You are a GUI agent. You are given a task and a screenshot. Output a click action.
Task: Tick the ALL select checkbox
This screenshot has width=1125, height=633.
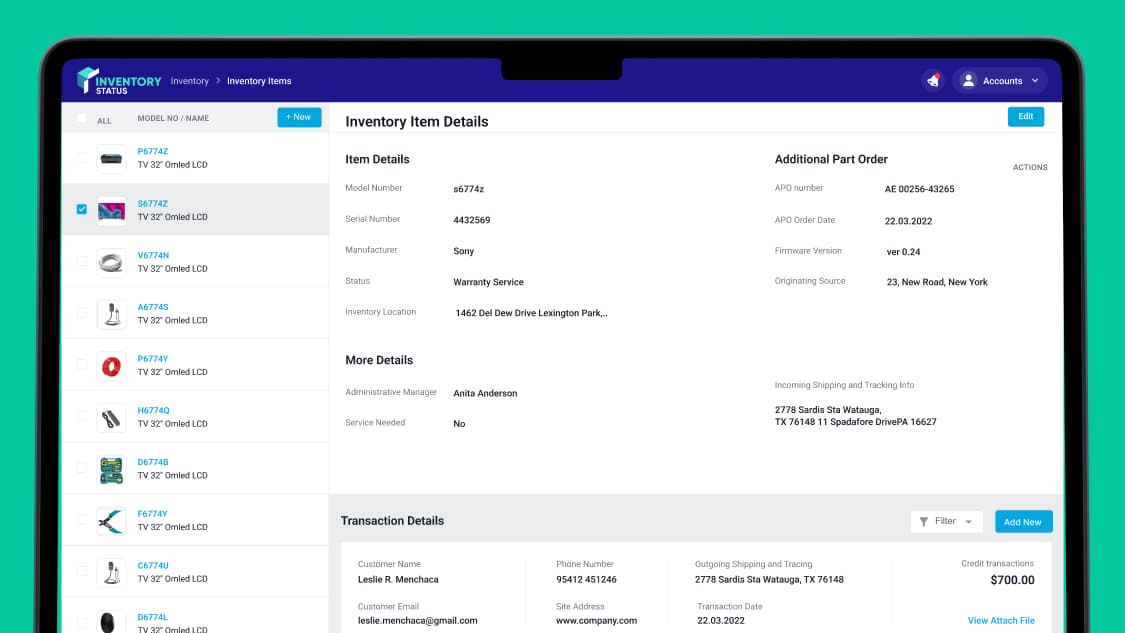click(82, 118)
